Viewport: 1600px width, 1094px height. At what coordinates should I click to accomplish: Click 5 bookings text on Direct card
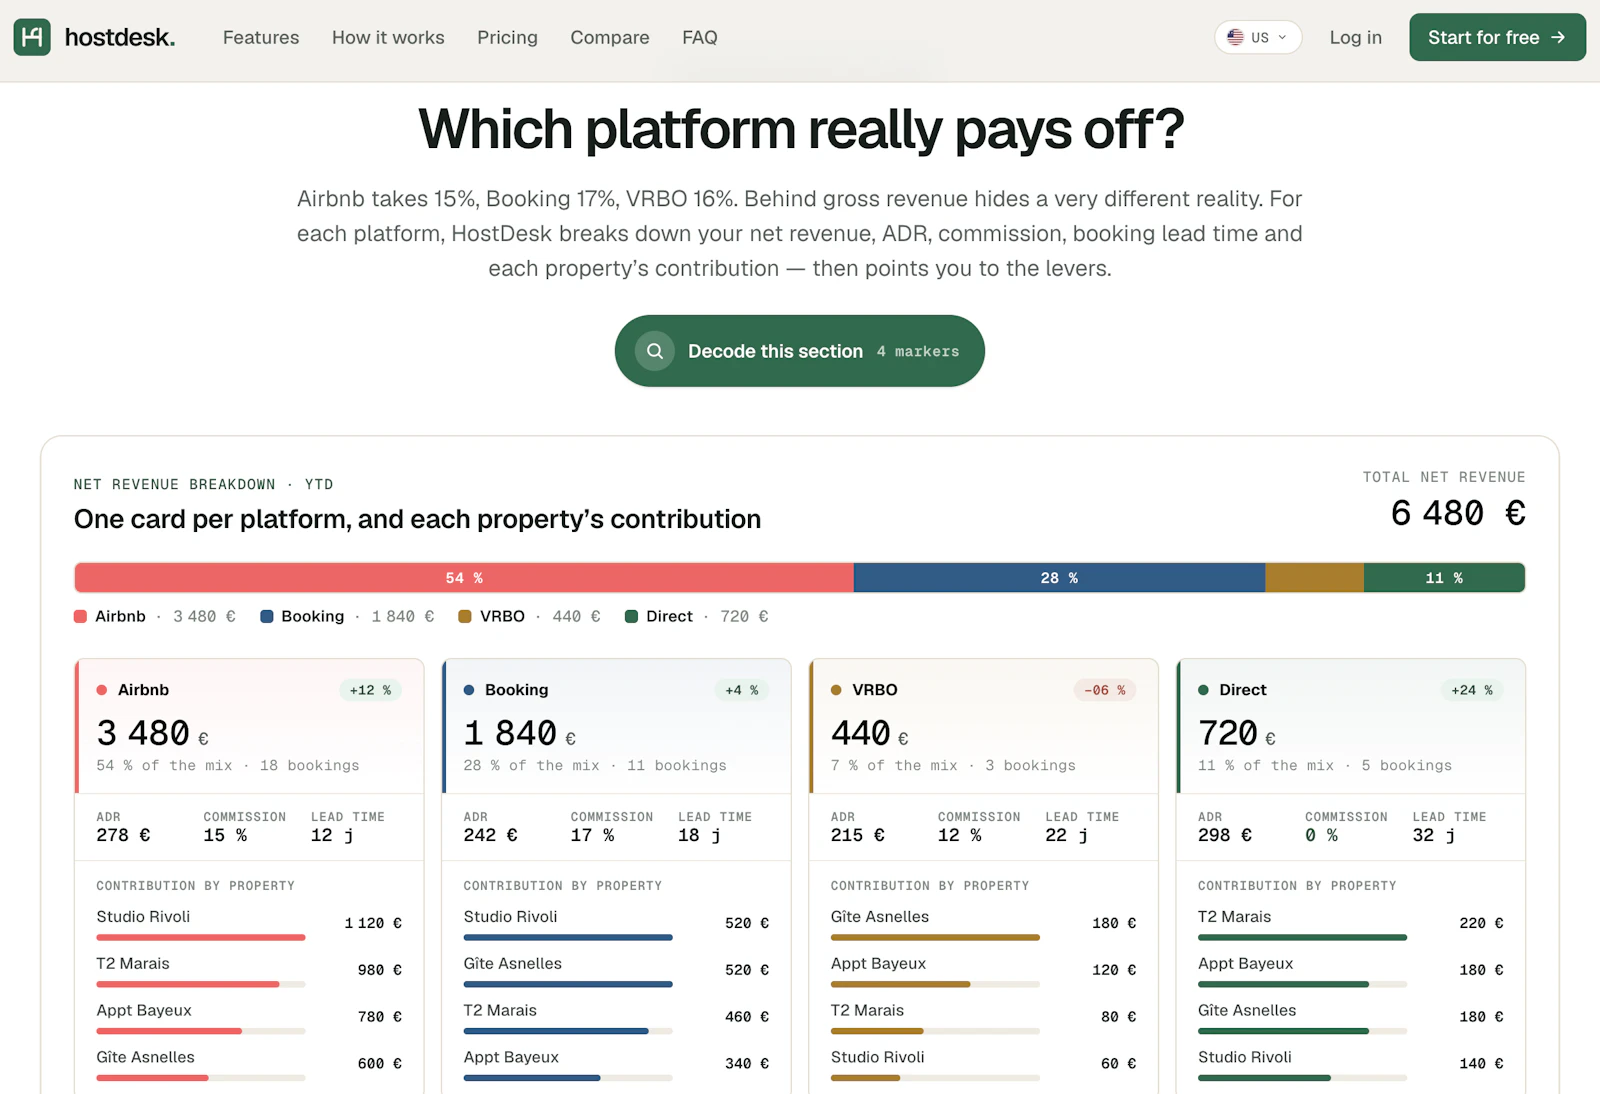point(1406,765)
